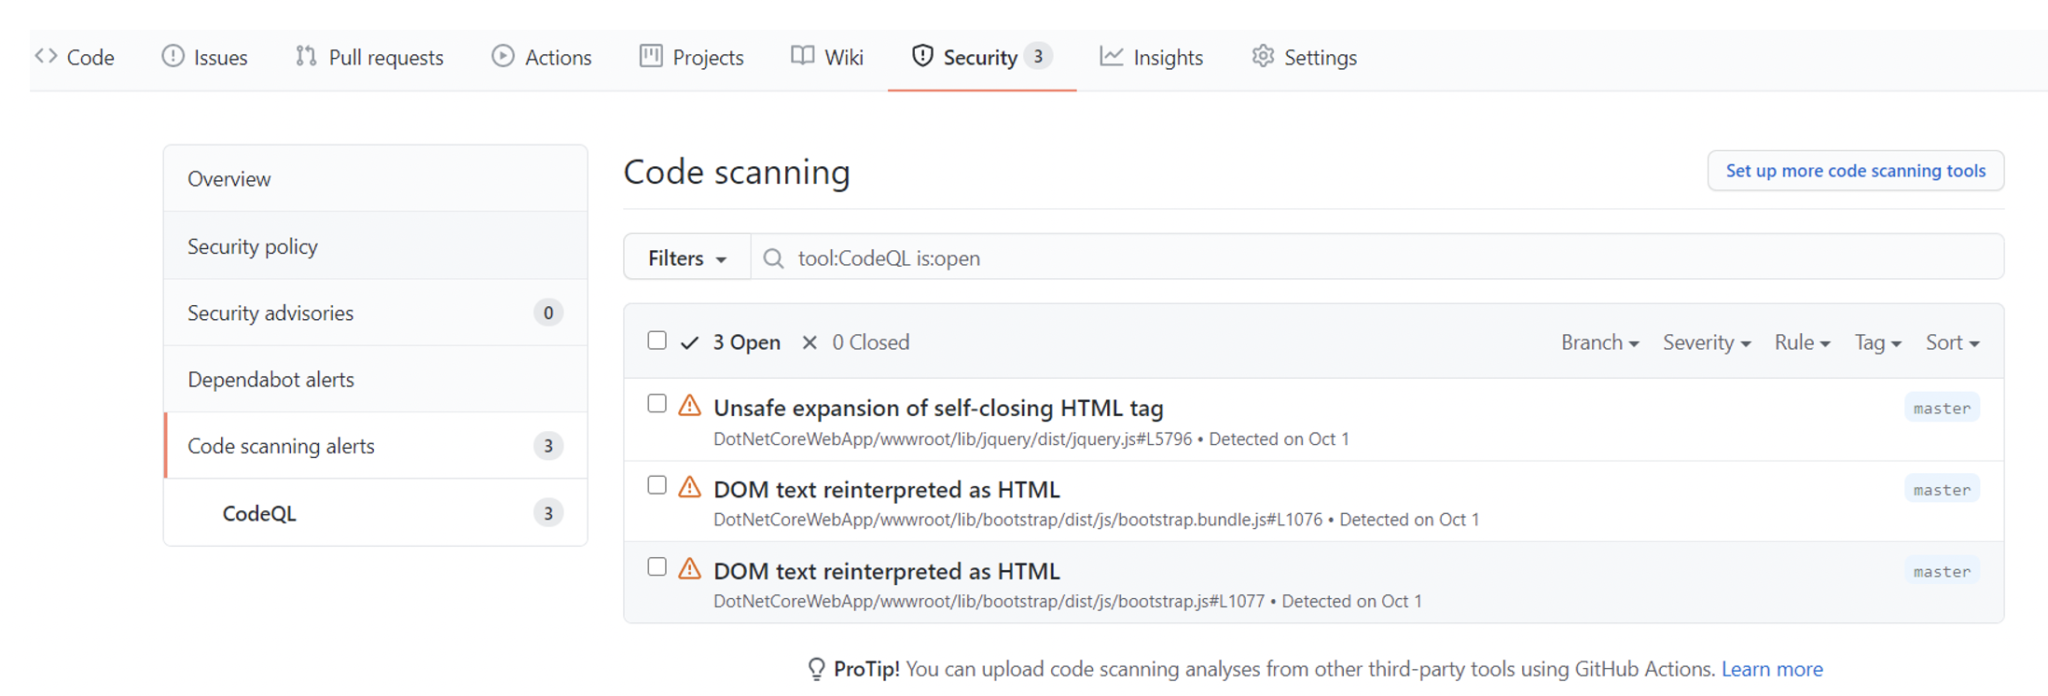Open Unsafe expansion of self-closing HTML tag alert

[938, 408]
